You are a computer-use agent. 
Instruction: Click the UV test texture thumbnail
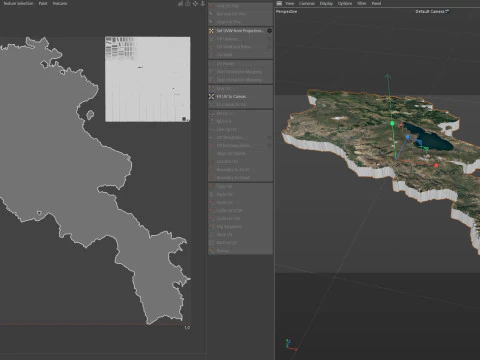[148, 79]
